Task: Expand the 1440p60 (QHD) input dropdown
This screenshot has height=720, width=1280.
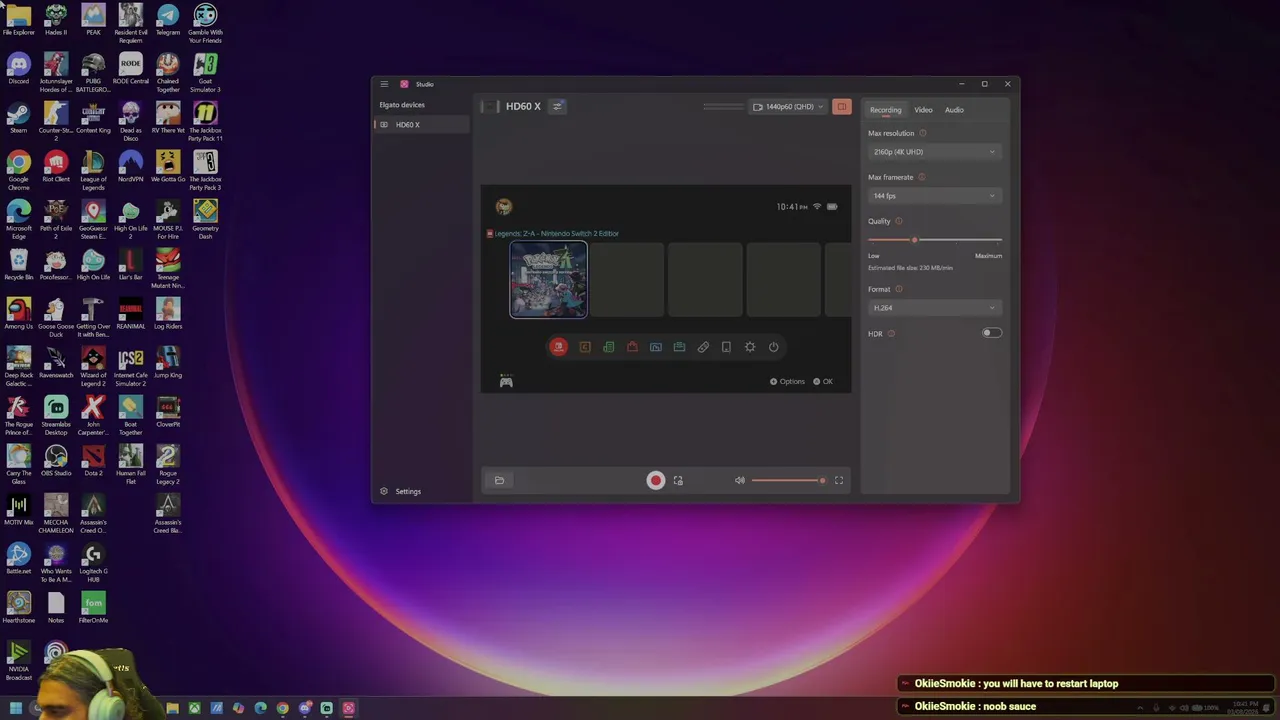Action: [x=788, y=107]
